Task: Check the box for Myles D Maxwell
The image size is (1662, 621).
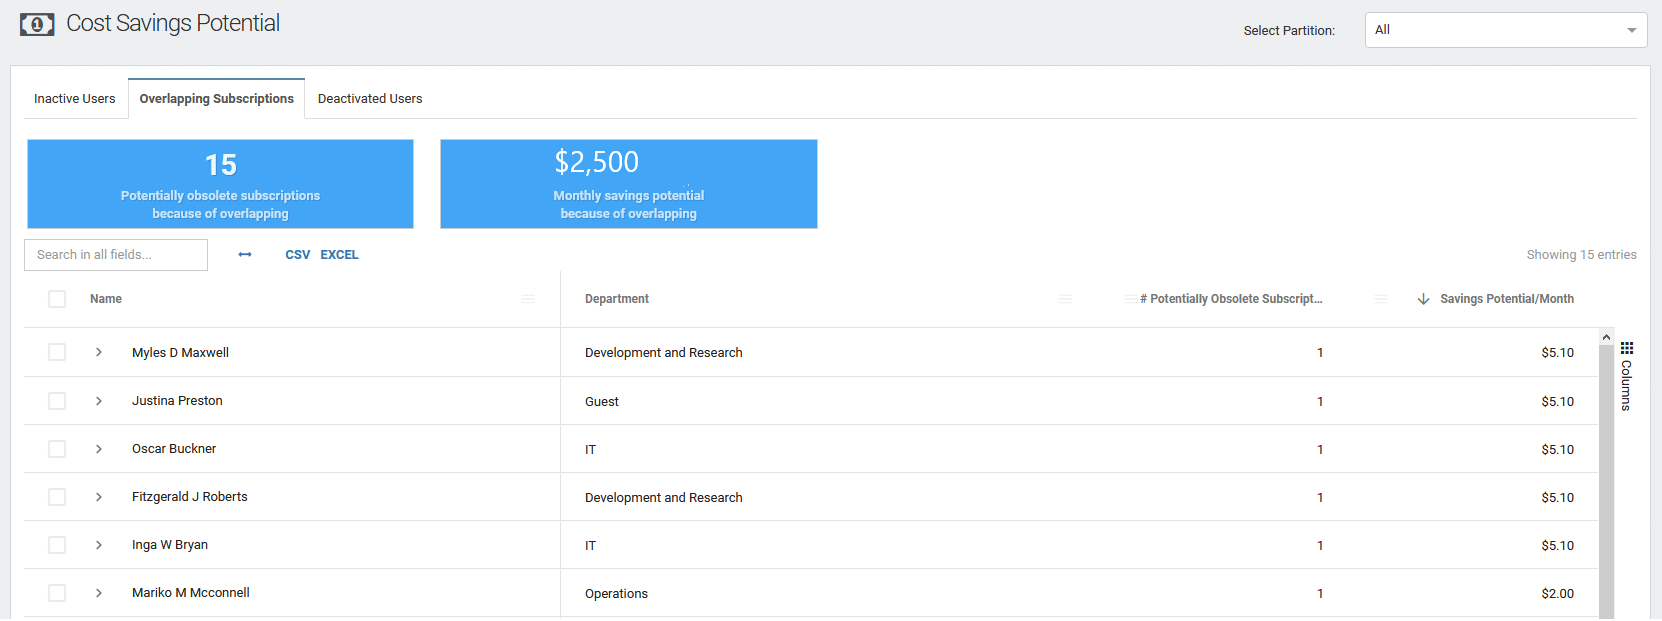Action: [x=57, y=352]
